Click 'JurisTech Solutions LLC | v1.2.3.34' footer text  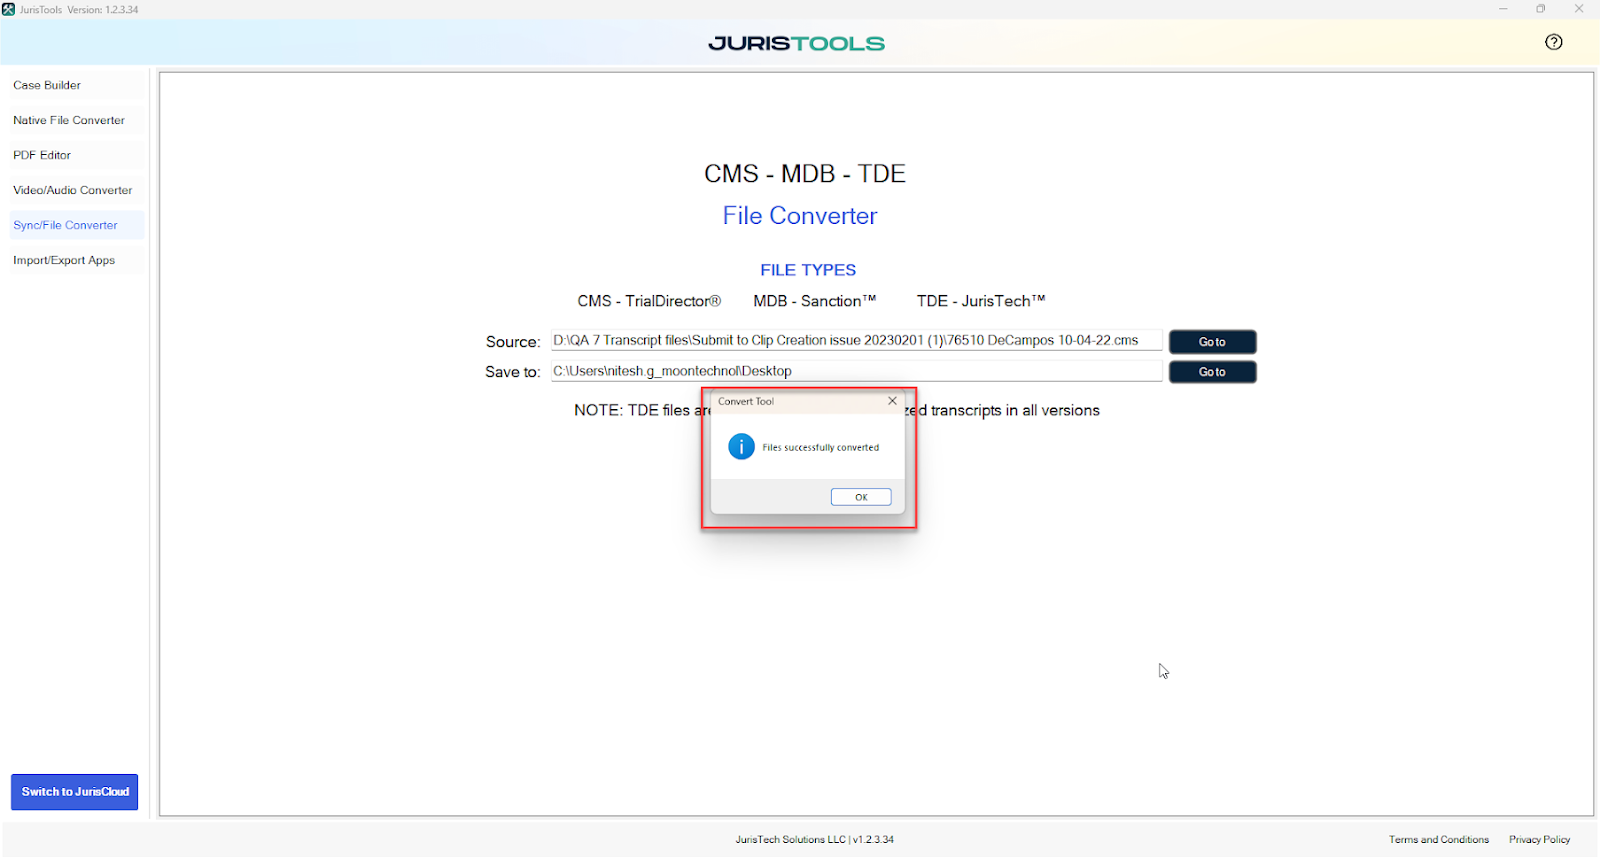tap(815, 840)
